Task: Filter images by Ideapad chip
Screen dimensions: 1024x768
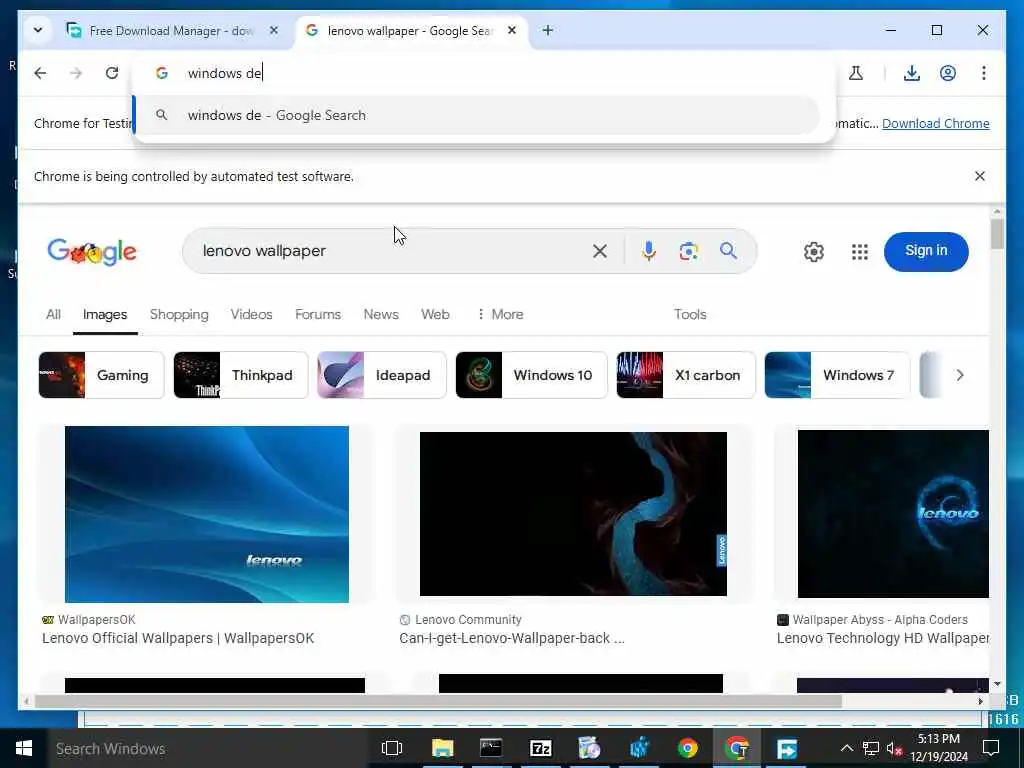Action: [x=381, y=375]
